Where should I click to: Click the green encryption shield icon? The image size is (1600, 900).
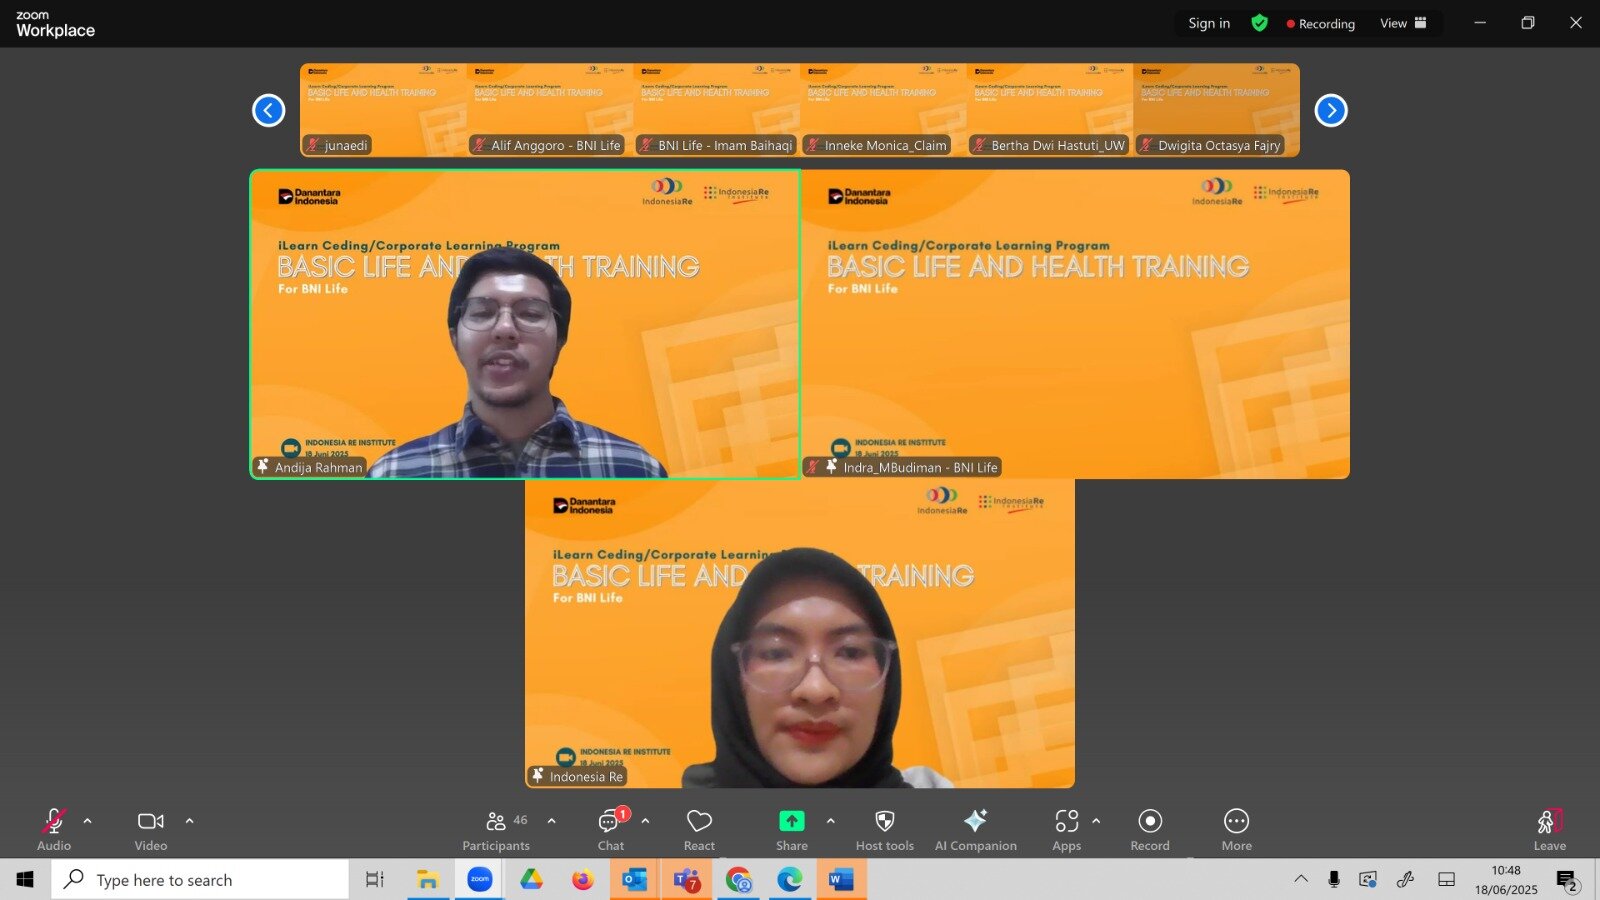point(1260,23)
